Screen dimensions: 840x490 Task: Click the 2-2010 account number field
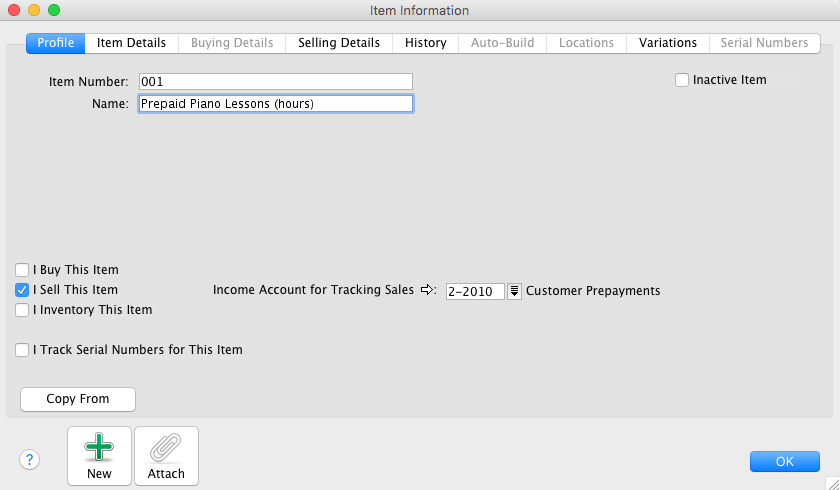pos(475,291)
